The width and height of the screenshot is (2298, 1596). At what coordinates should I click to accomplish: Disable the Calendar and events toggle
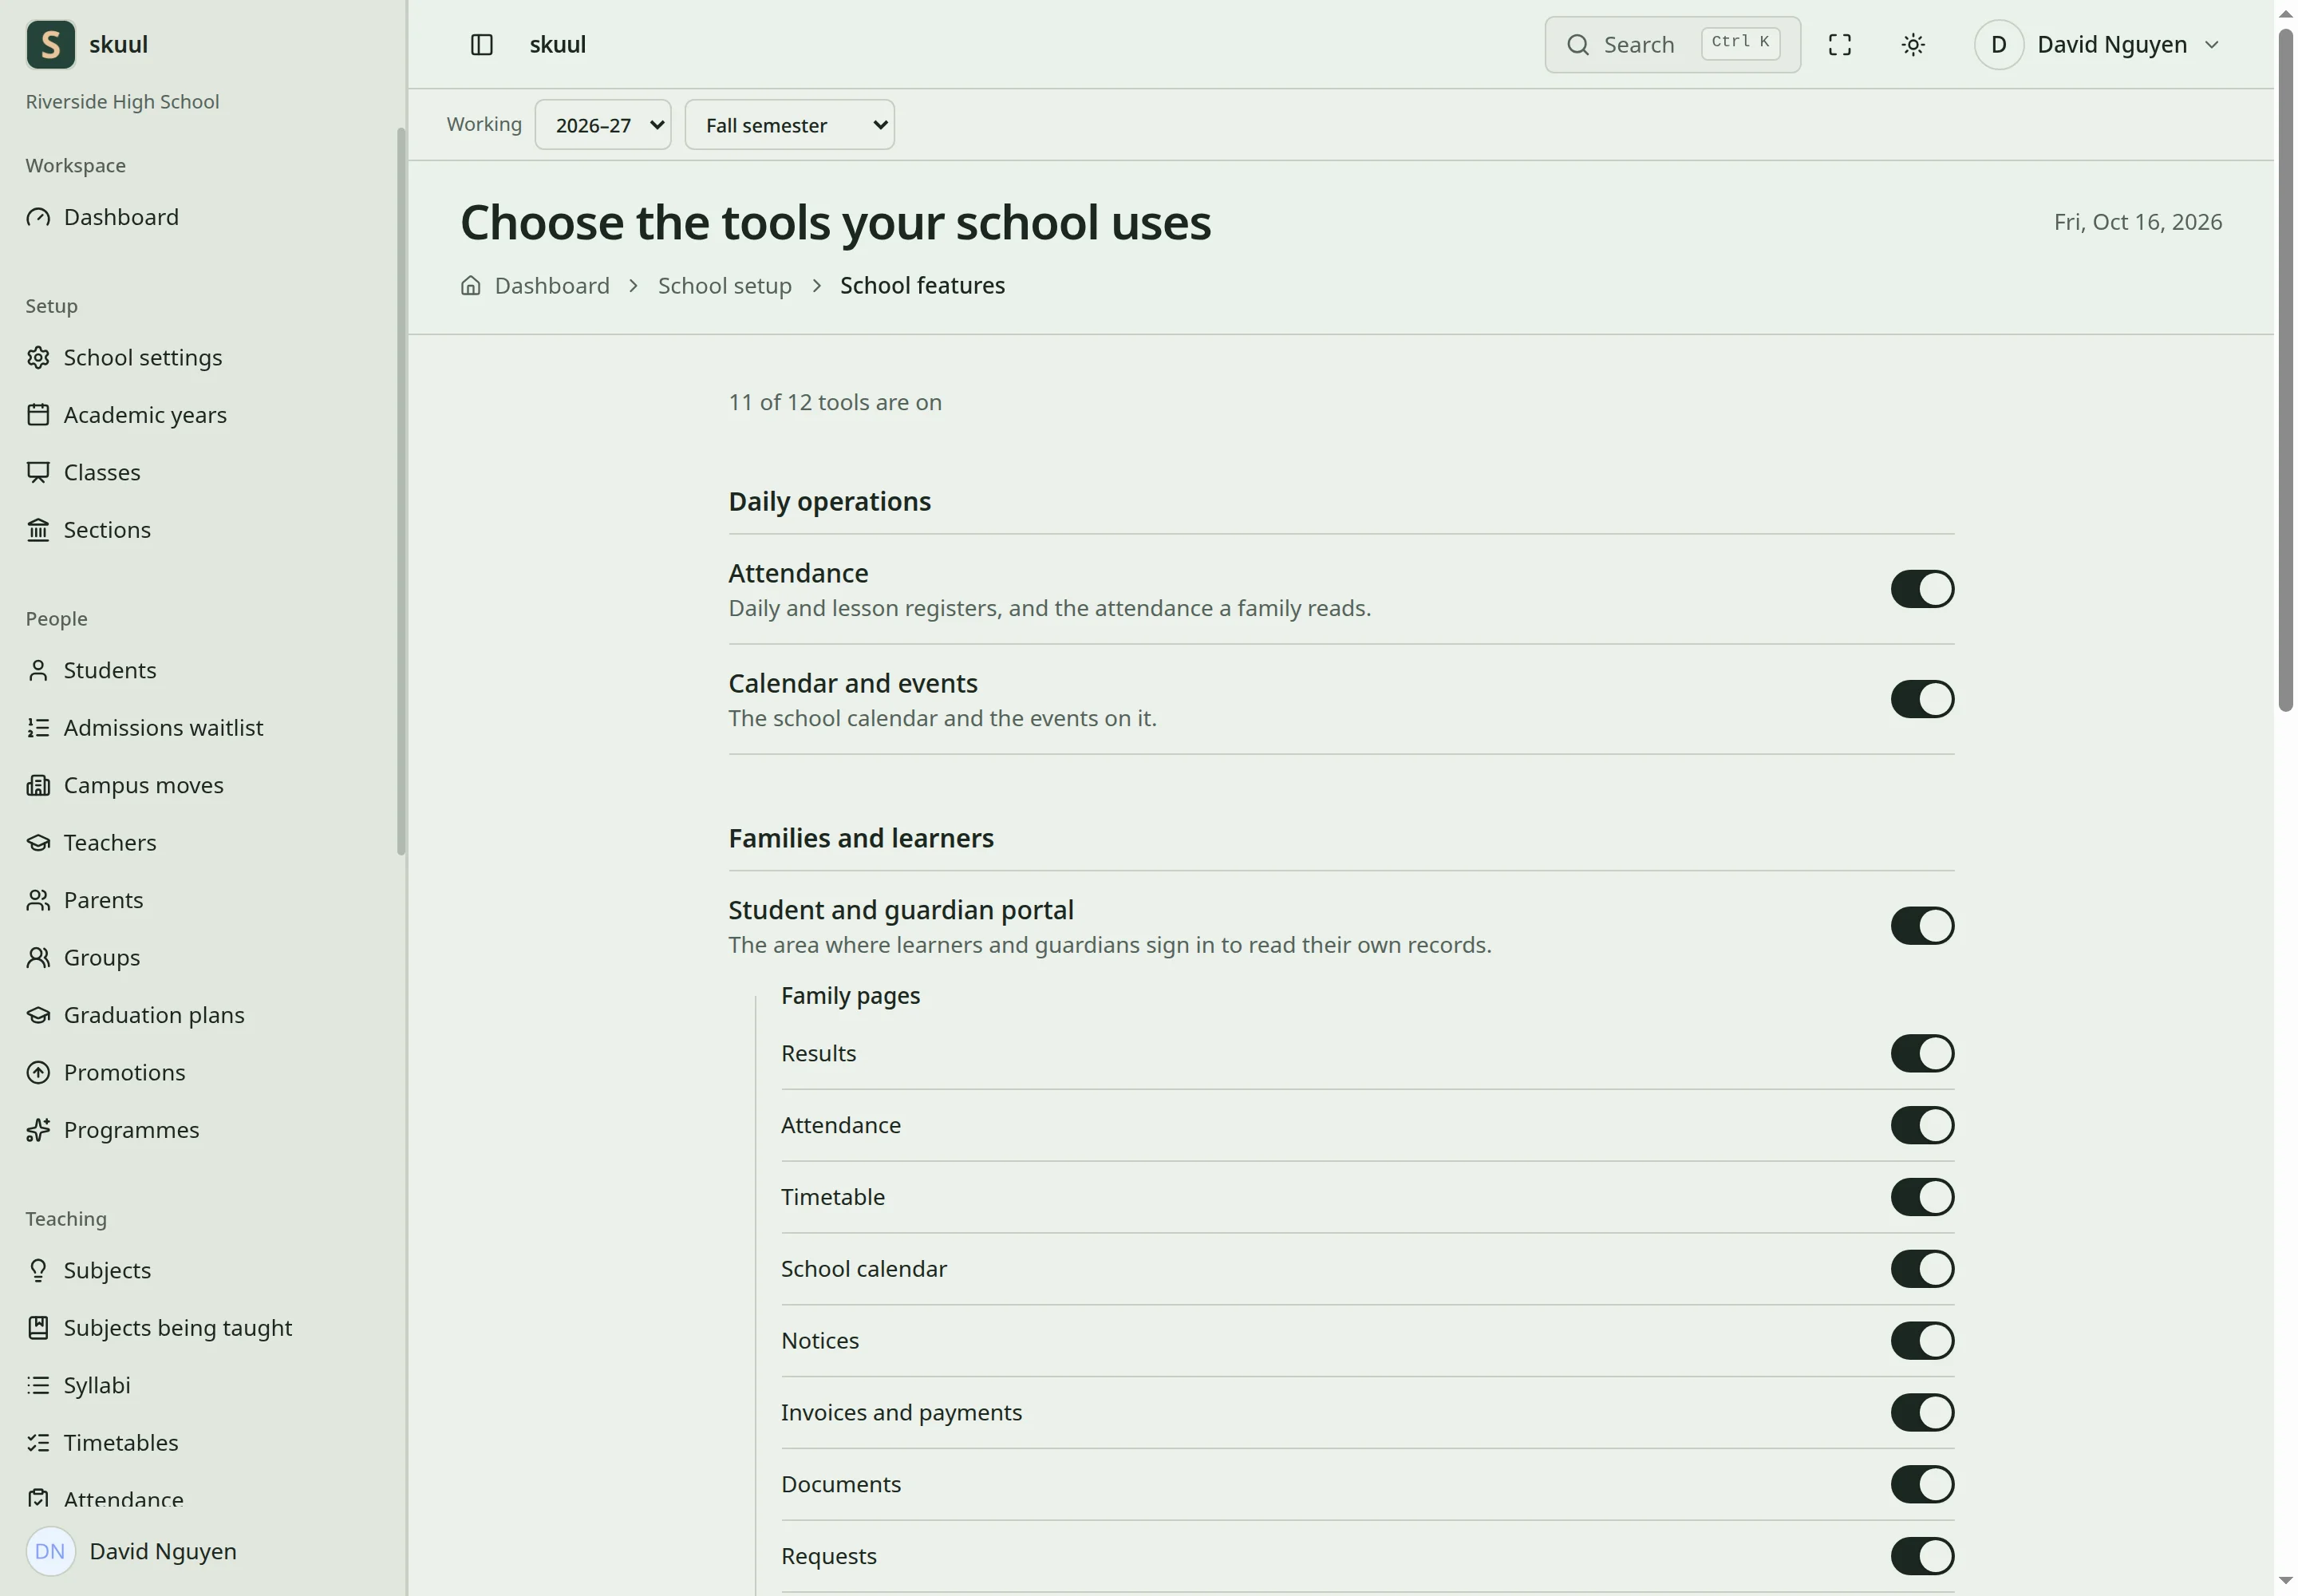coord(1921,700)
